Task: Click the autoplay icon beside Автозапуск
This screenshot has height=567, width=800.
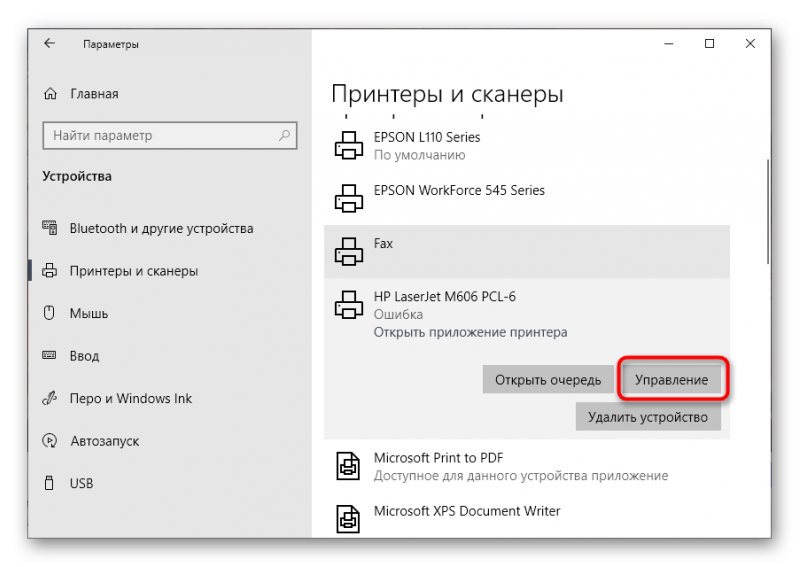Action: click(x=49, y=440)
